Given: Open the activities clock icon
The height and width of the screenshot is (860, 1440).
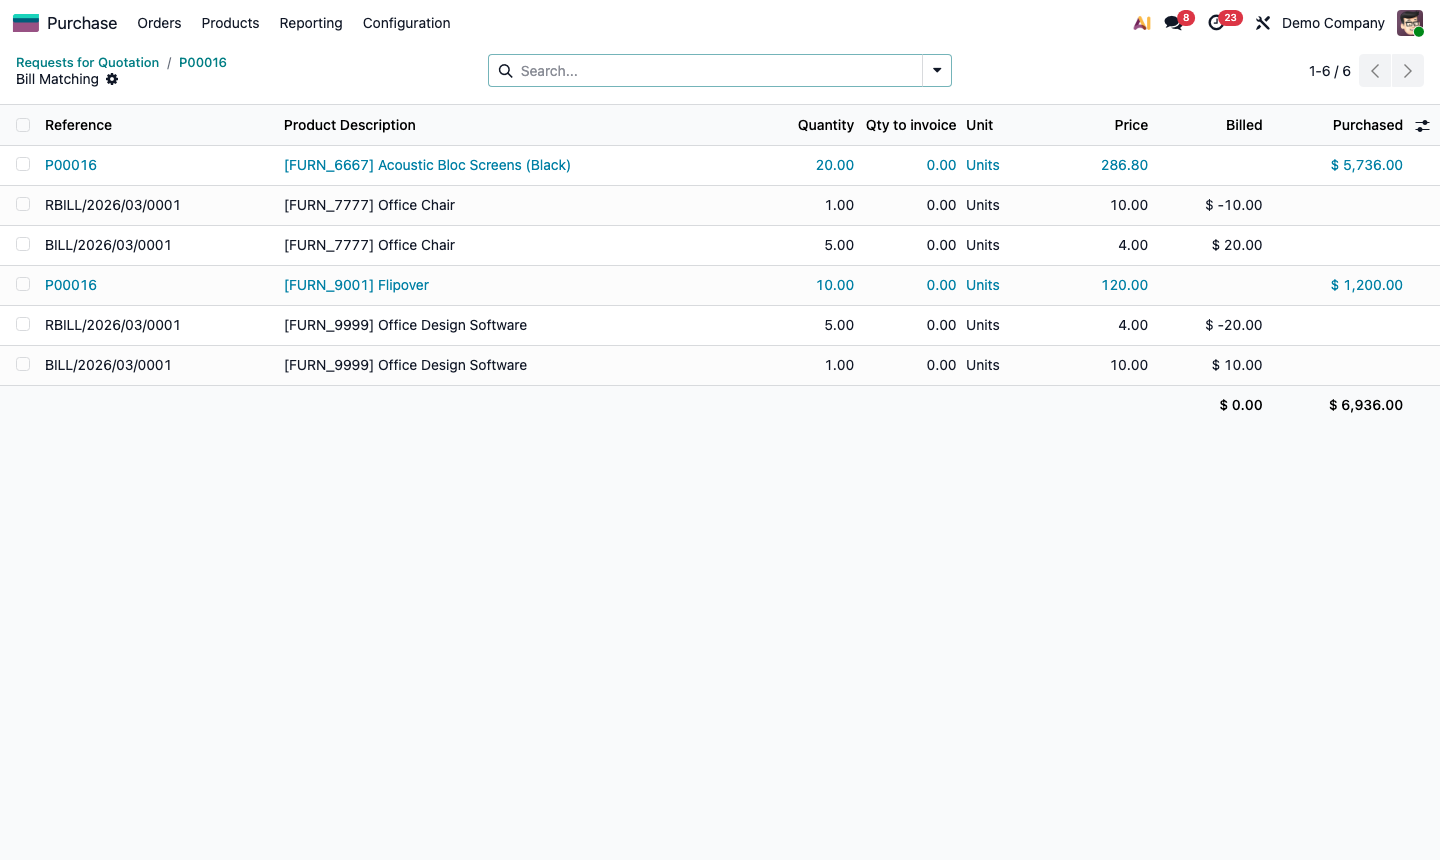Looking at the screenshot, I should (x=1216, y=22).
